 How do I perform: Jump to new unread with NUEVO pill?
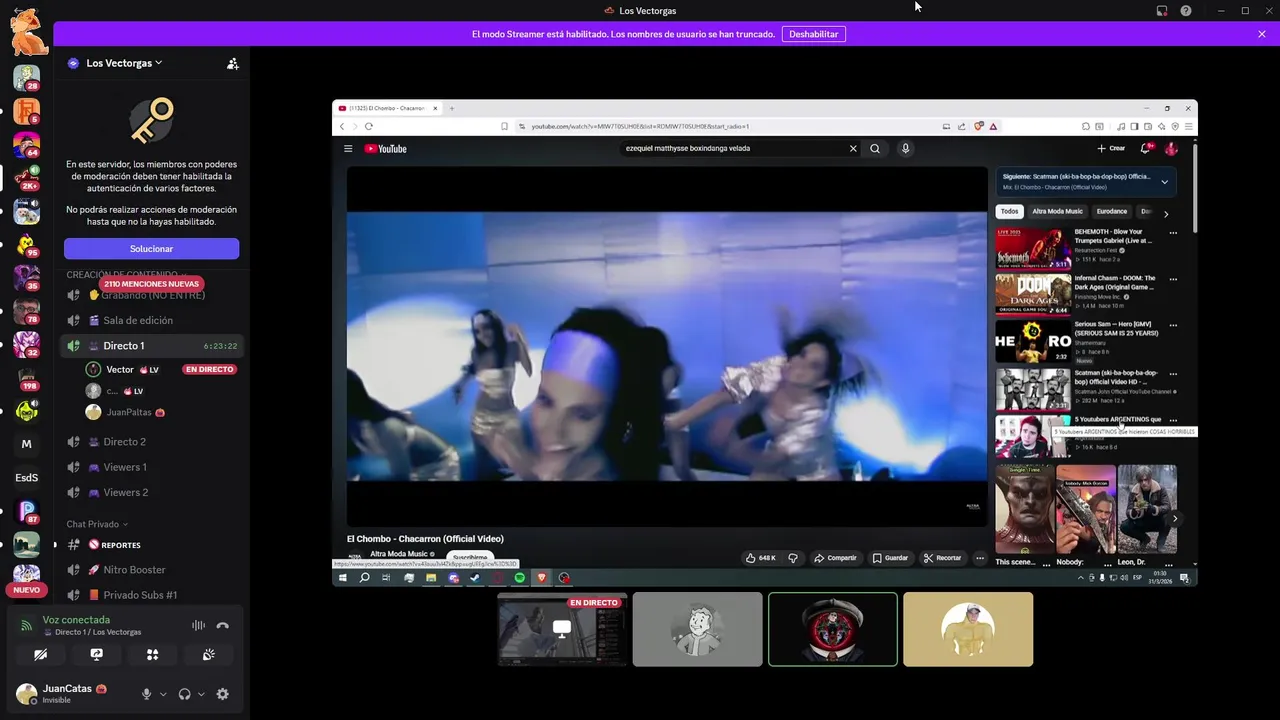point(27,590)
